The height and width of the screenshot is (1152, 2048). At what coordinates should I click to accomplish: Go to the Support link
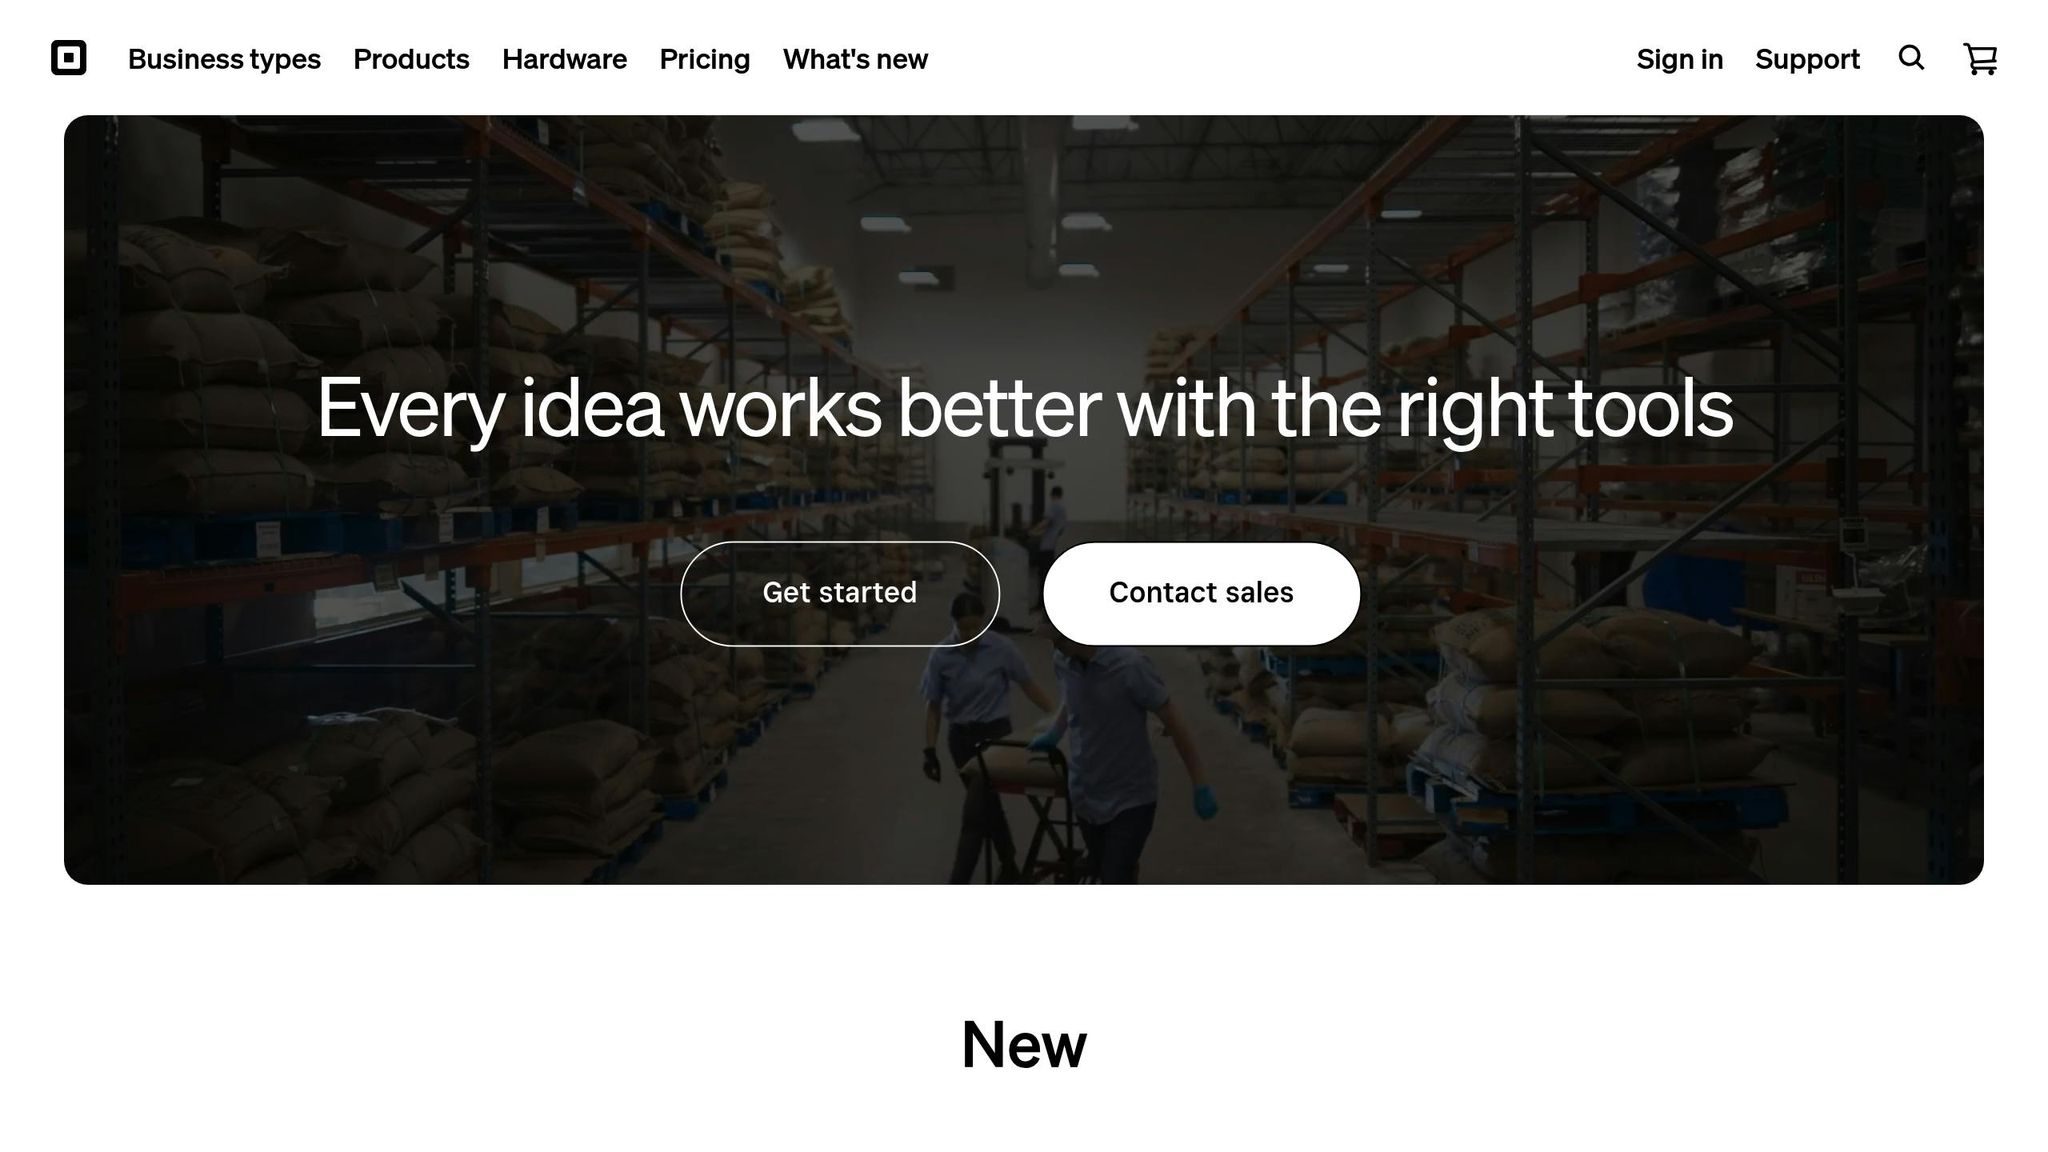click(1807, 59)
